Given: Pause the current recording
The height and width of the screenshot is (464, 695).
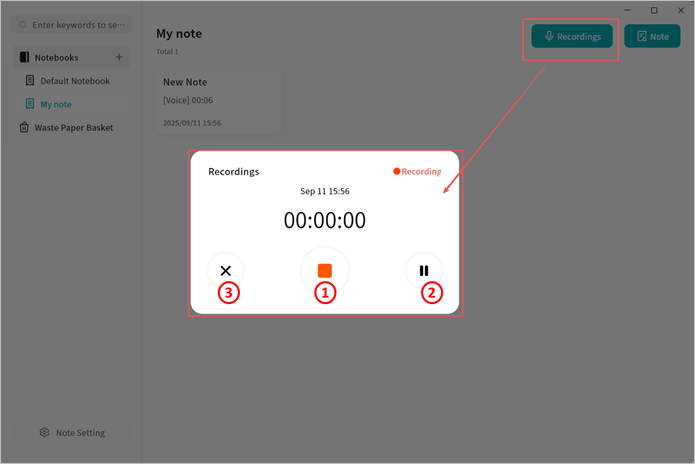Looking at the screenshot, I should [x=424, y=270].
